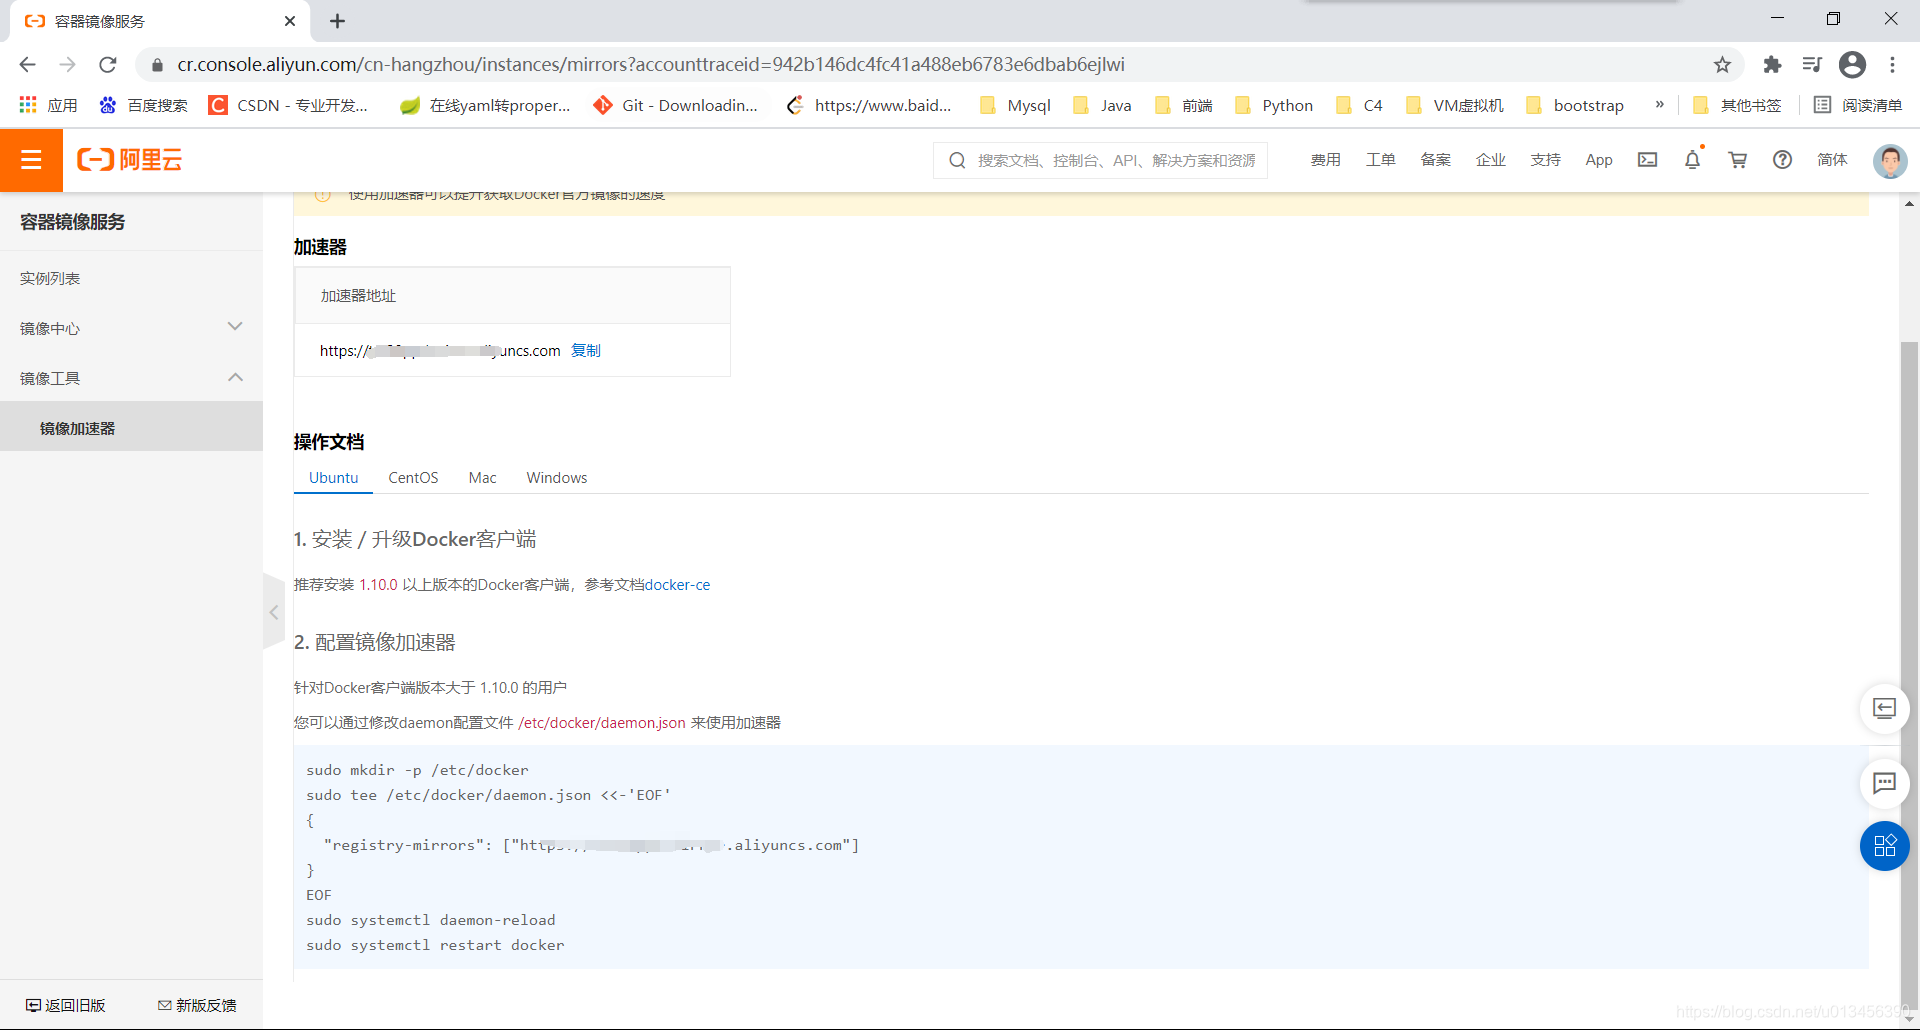Open the help question mark icon
This screenshot has width=1920, height=1030.
[1782, 160]
